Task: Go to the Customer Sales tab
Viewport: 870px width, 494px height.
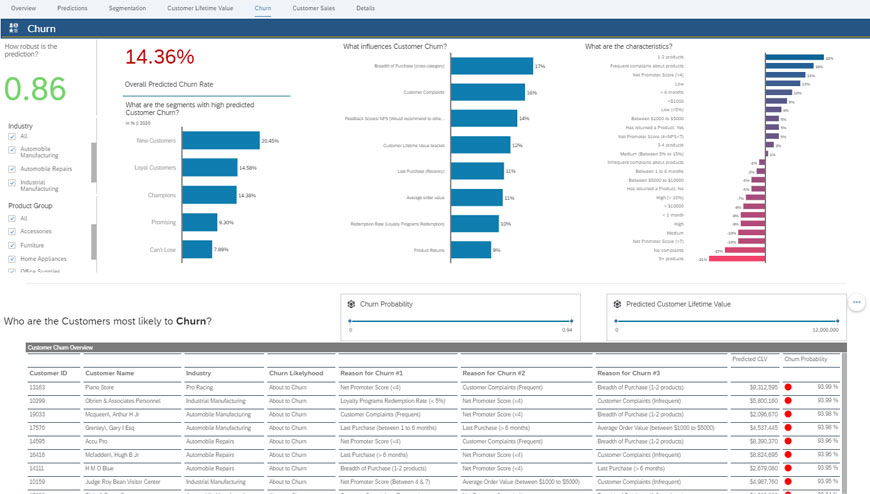Action: click(x=313, y=8)
